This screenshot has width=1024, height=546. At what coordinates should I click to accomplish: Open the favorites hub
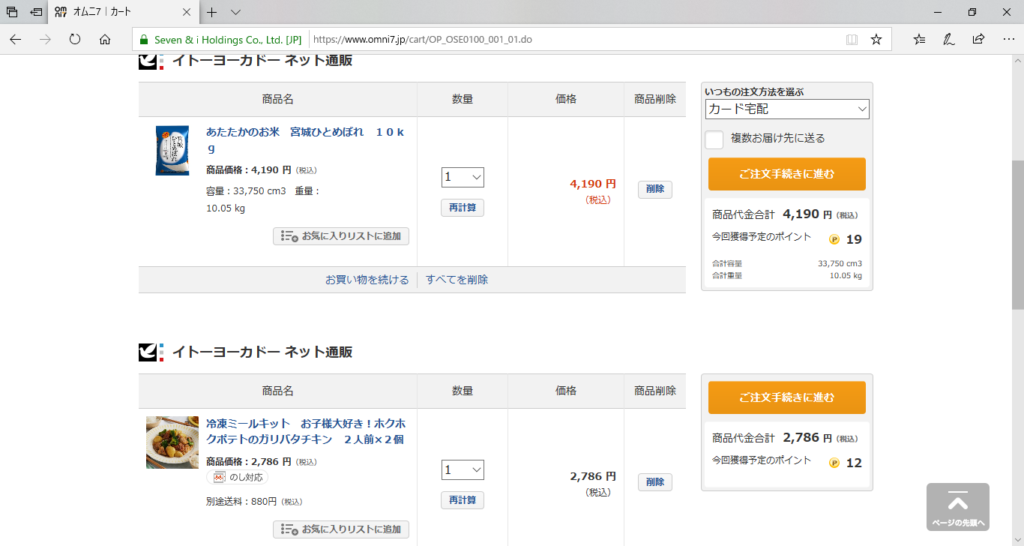click(920, 39)
